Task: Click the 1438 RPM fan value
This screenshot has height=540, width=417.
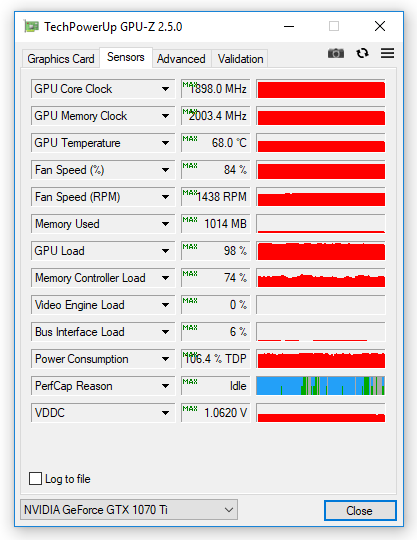Action: (216, 197)
